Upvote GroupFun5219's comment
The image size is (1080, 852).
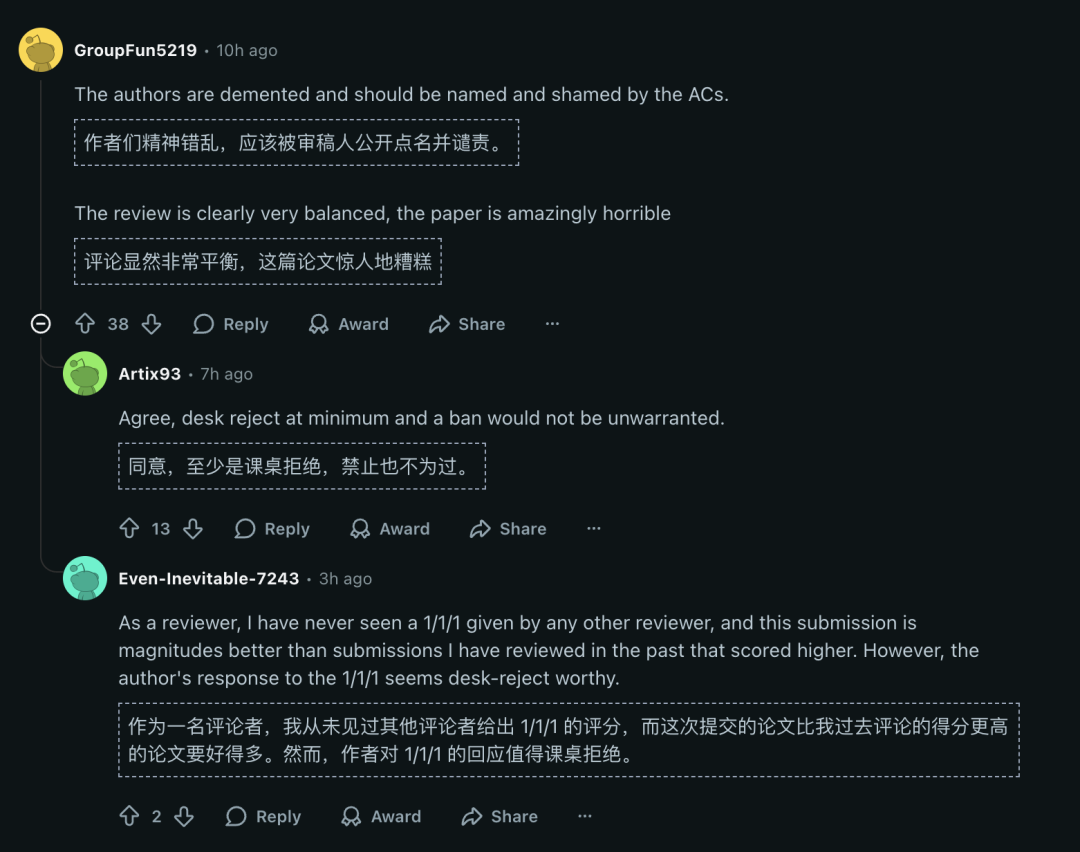point(86,324)
